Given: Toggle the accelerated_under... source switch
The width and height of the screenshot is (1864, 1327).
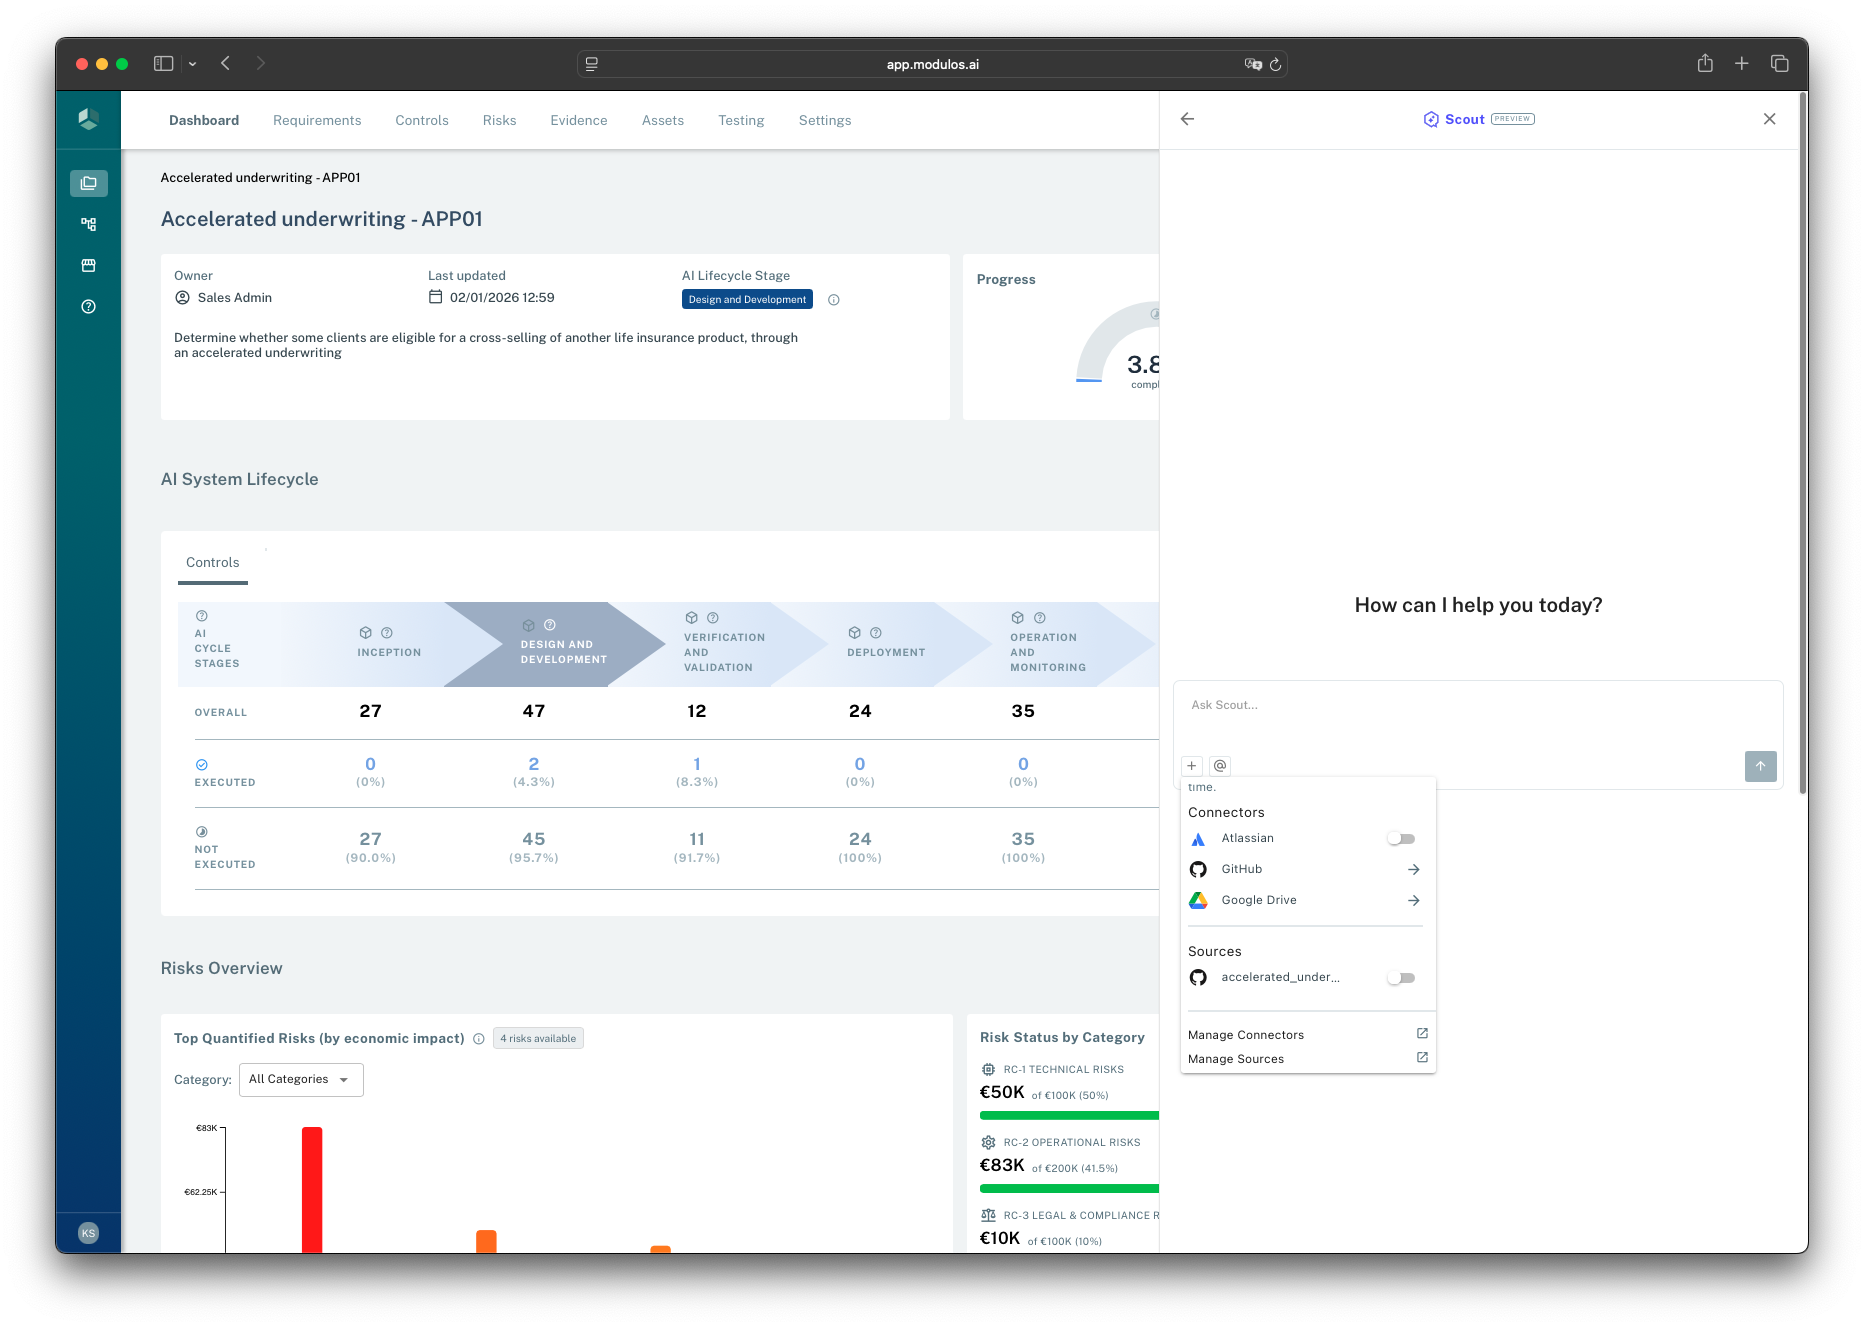Looking at the screenshot, I should pos(1400,978).
